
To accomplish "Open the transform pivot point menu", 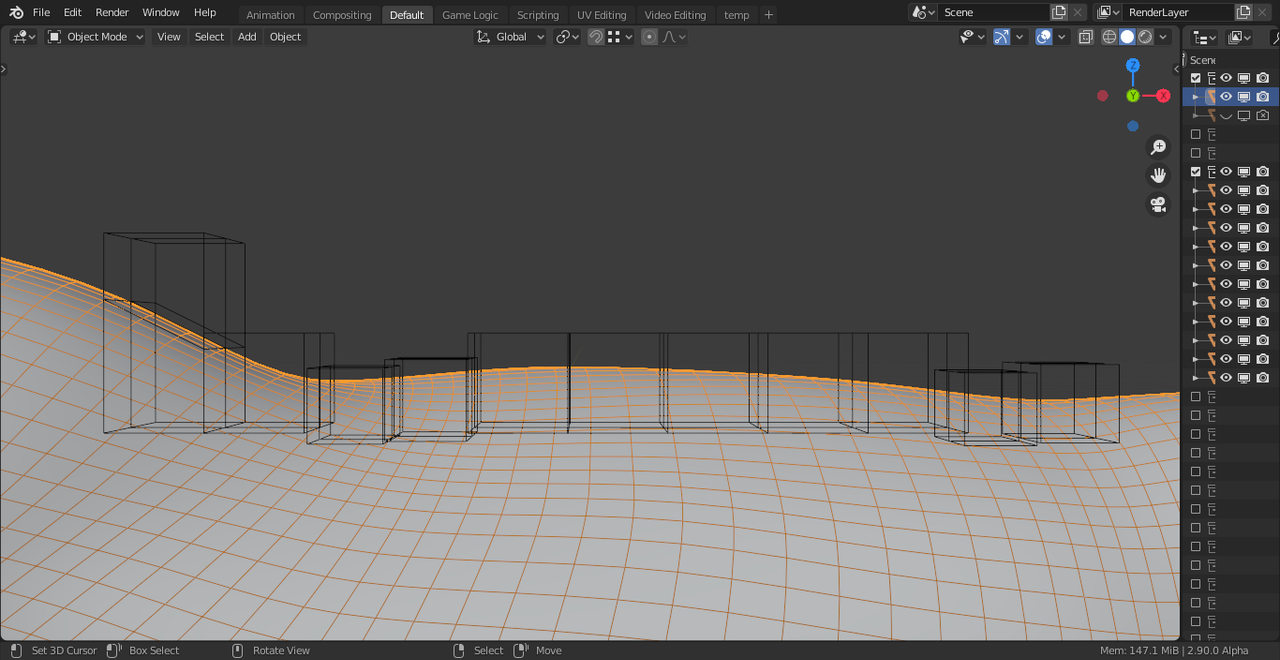I will point(567,37).
